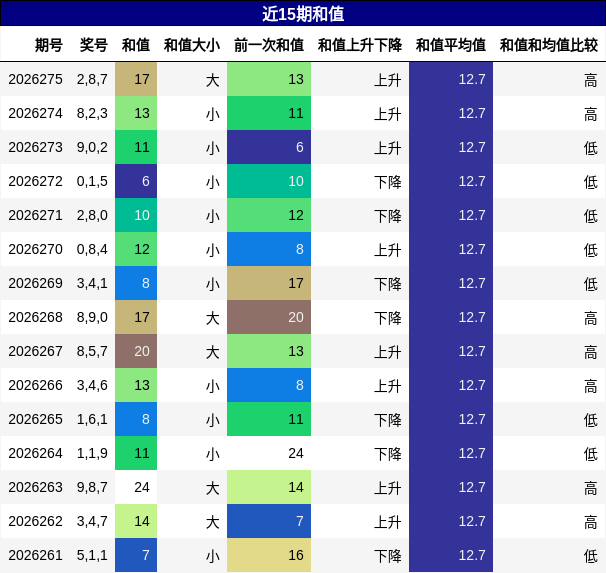Click period number 2026273
The width and height of the screenshot is (606, 573).
[36, 147]
